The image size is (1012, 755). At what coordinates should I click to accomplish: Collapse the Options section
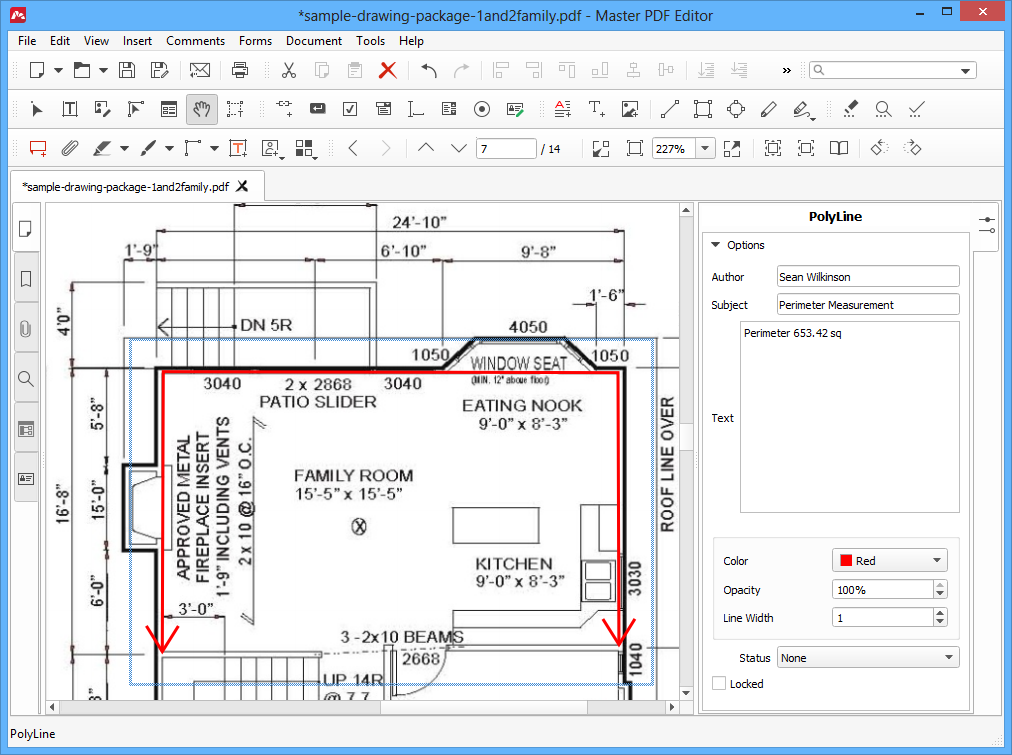coord(715,245)
